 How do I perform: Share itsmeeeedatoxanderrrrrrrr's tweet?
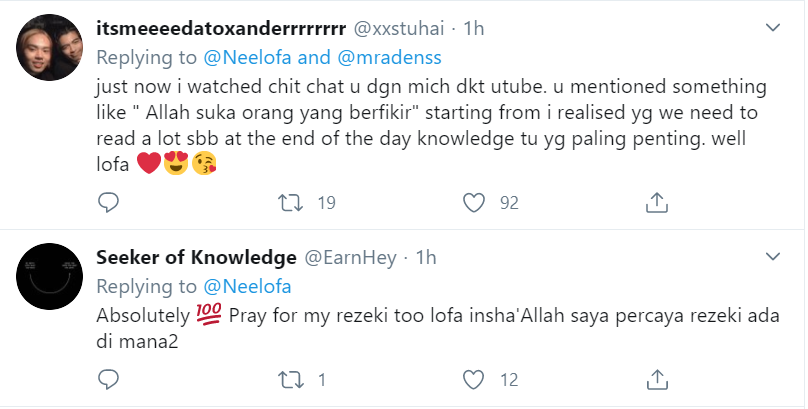click(x=656, y=203)
